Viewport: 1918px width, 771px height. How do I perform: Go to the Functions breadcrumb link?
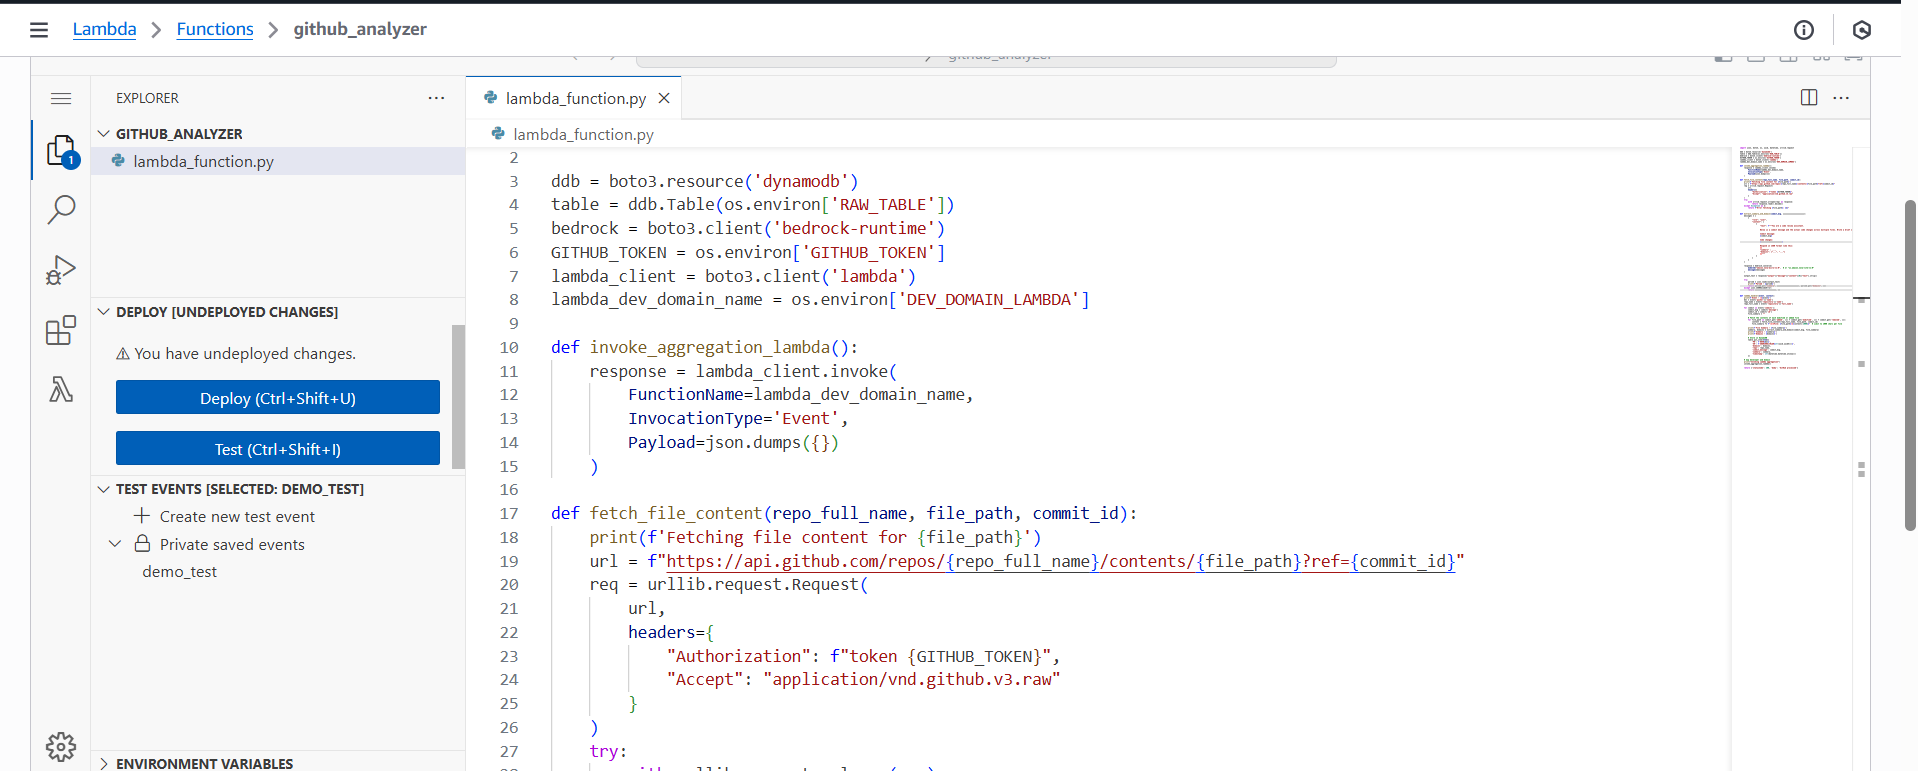point(215,29)
